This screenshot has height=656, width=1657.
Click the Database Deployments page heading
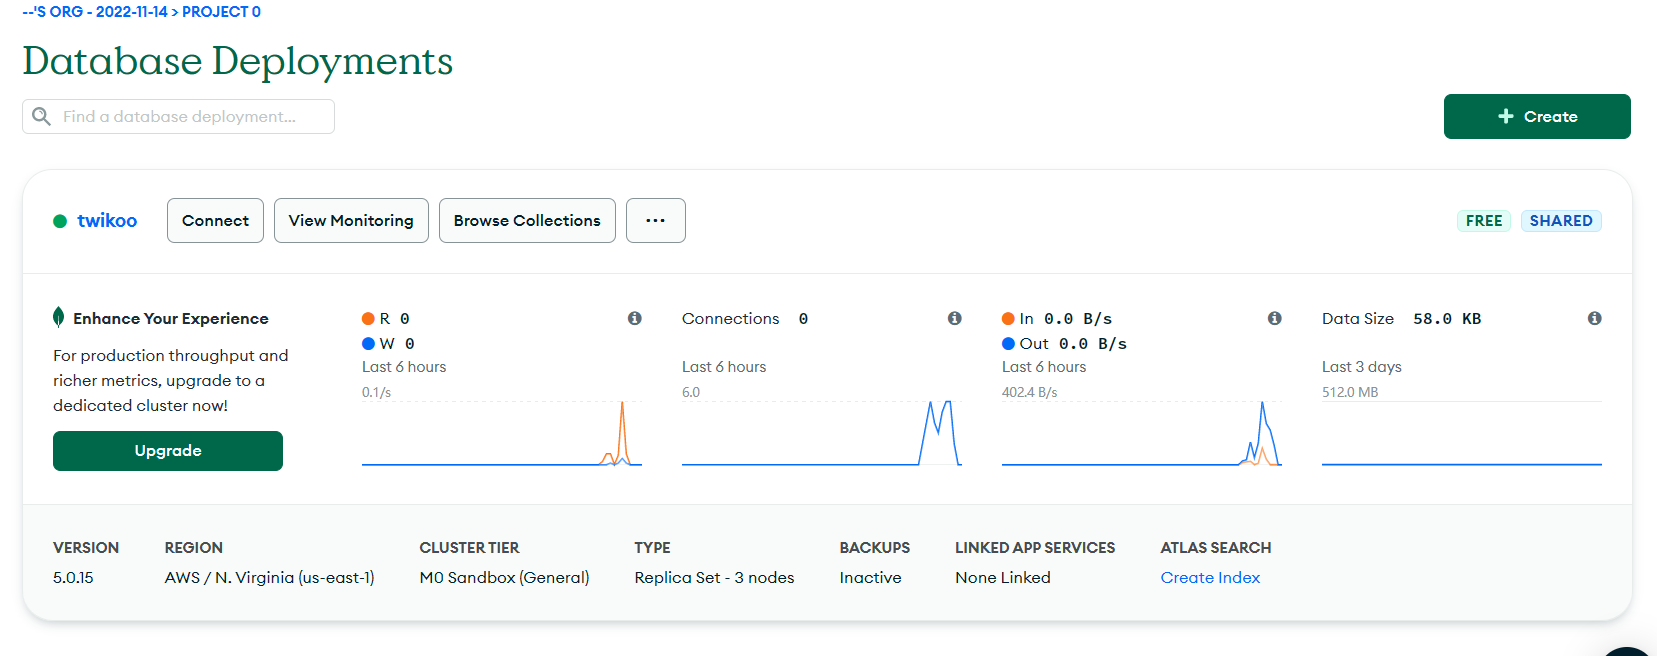238,61
